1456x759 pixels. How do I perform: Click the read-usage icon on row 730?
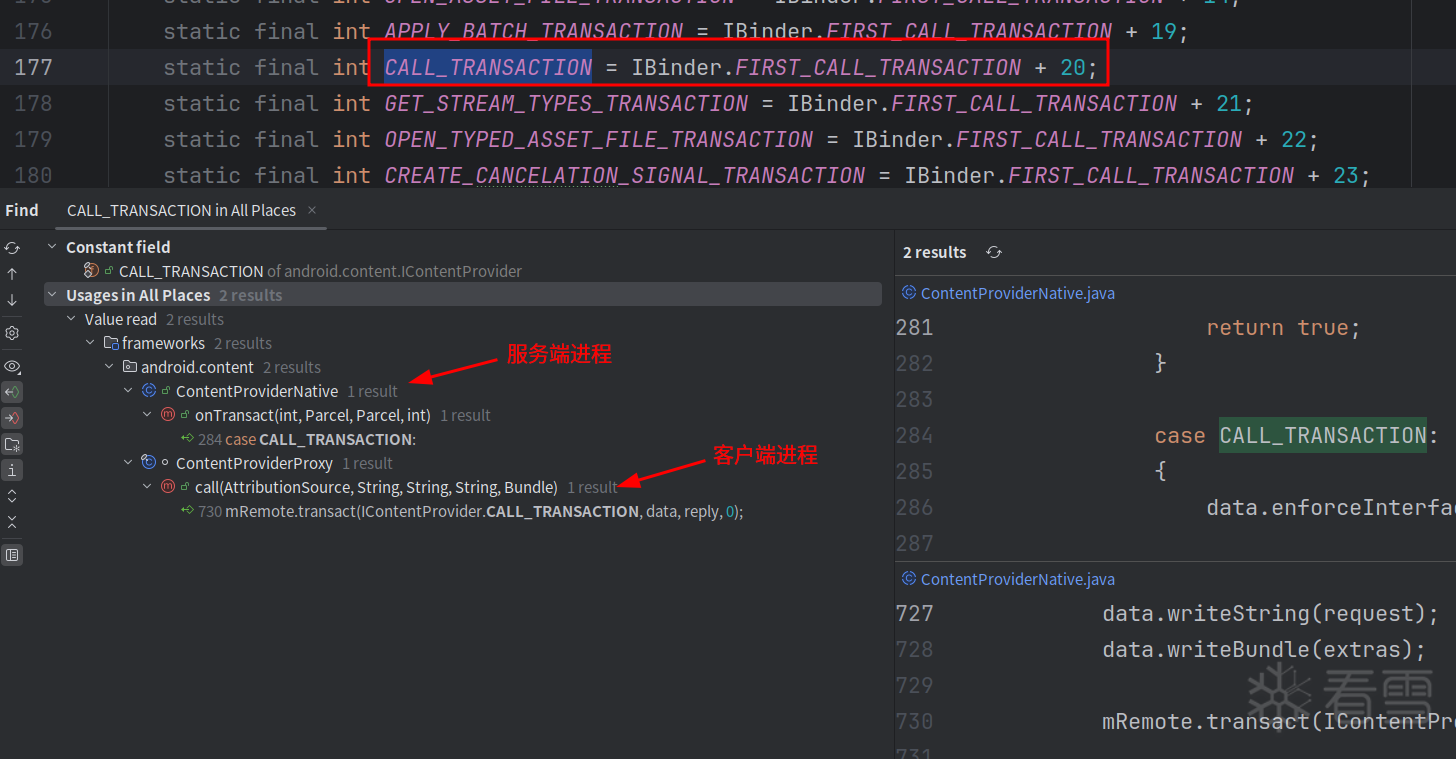click(187, 511)
